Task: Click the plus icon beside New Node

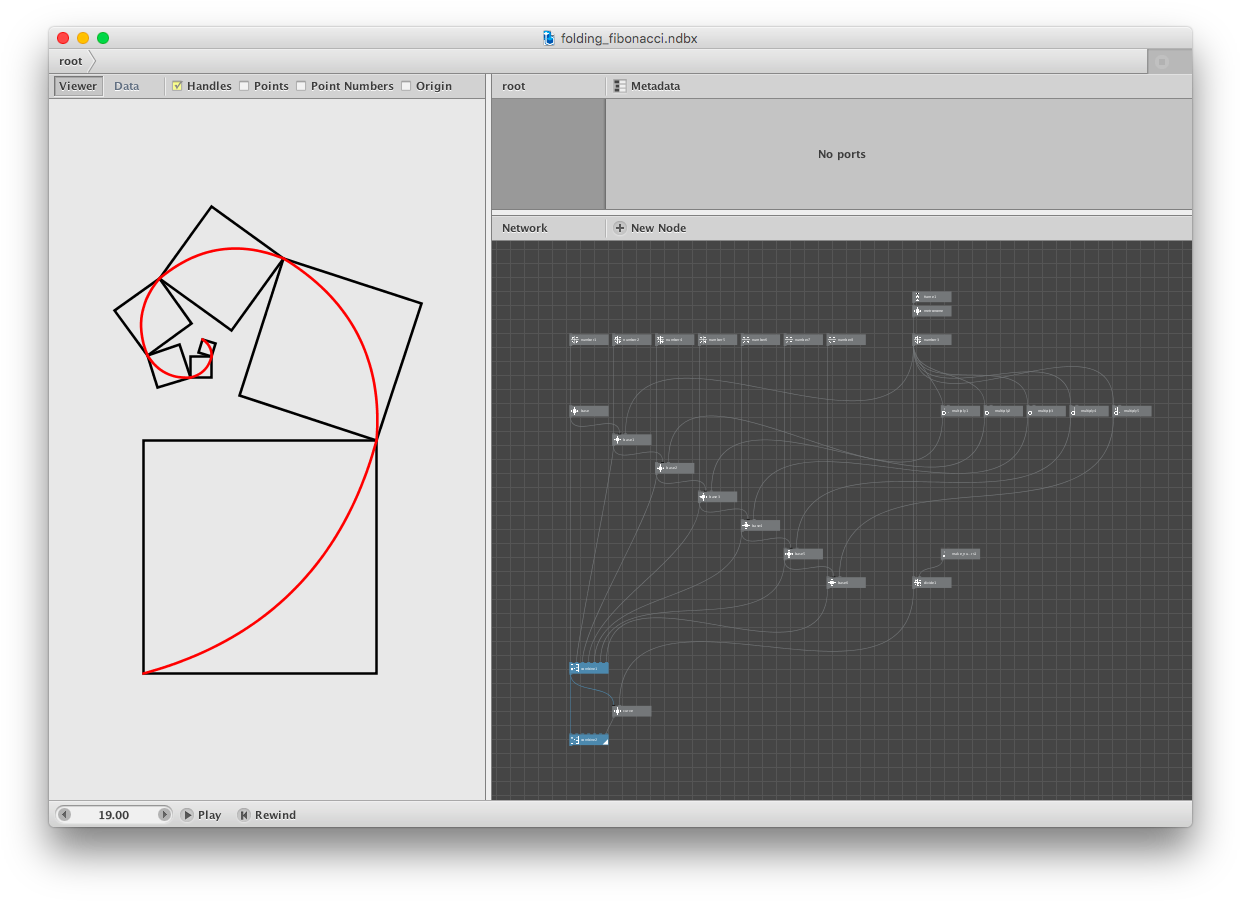Action: click(x=620, y=228)
